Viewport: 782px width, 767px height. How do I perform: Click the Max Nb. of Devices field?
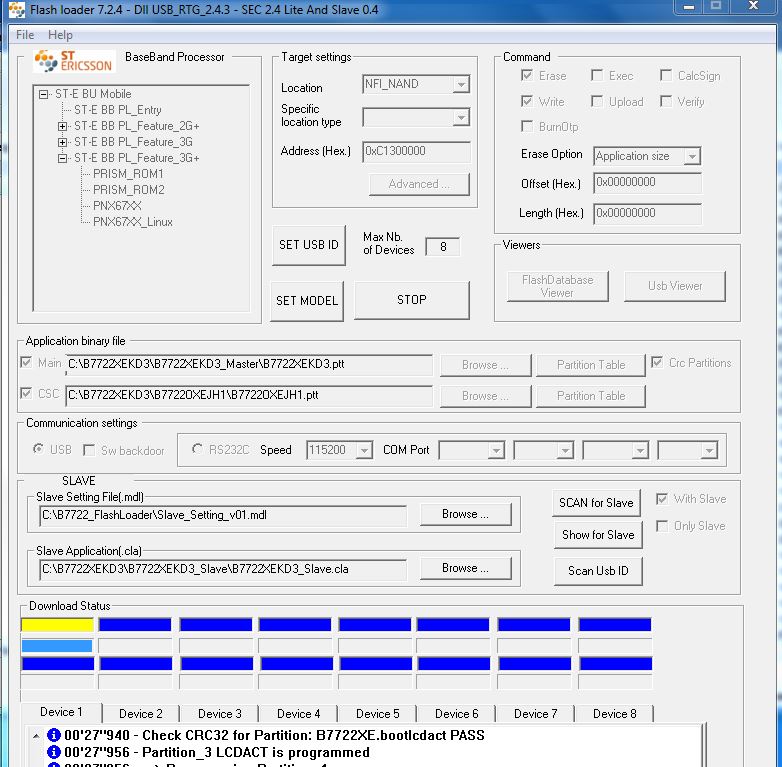pos(443,247)
